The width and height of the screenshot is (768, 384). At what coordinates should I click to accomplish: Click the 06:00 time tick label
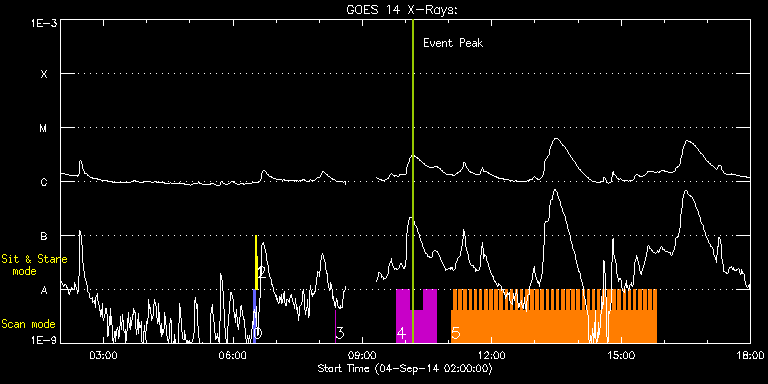point(233,356)
